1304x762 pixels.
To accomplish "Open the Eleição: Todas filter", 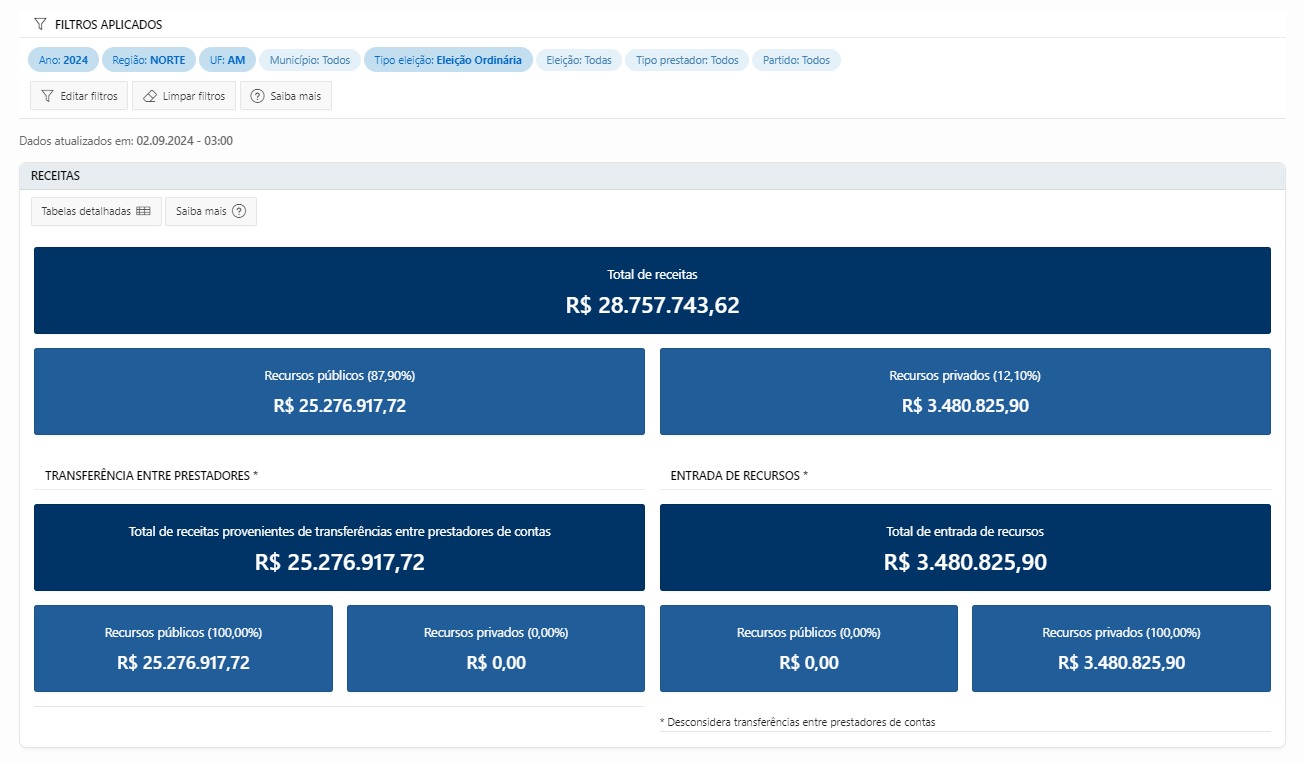I will 579,60.
